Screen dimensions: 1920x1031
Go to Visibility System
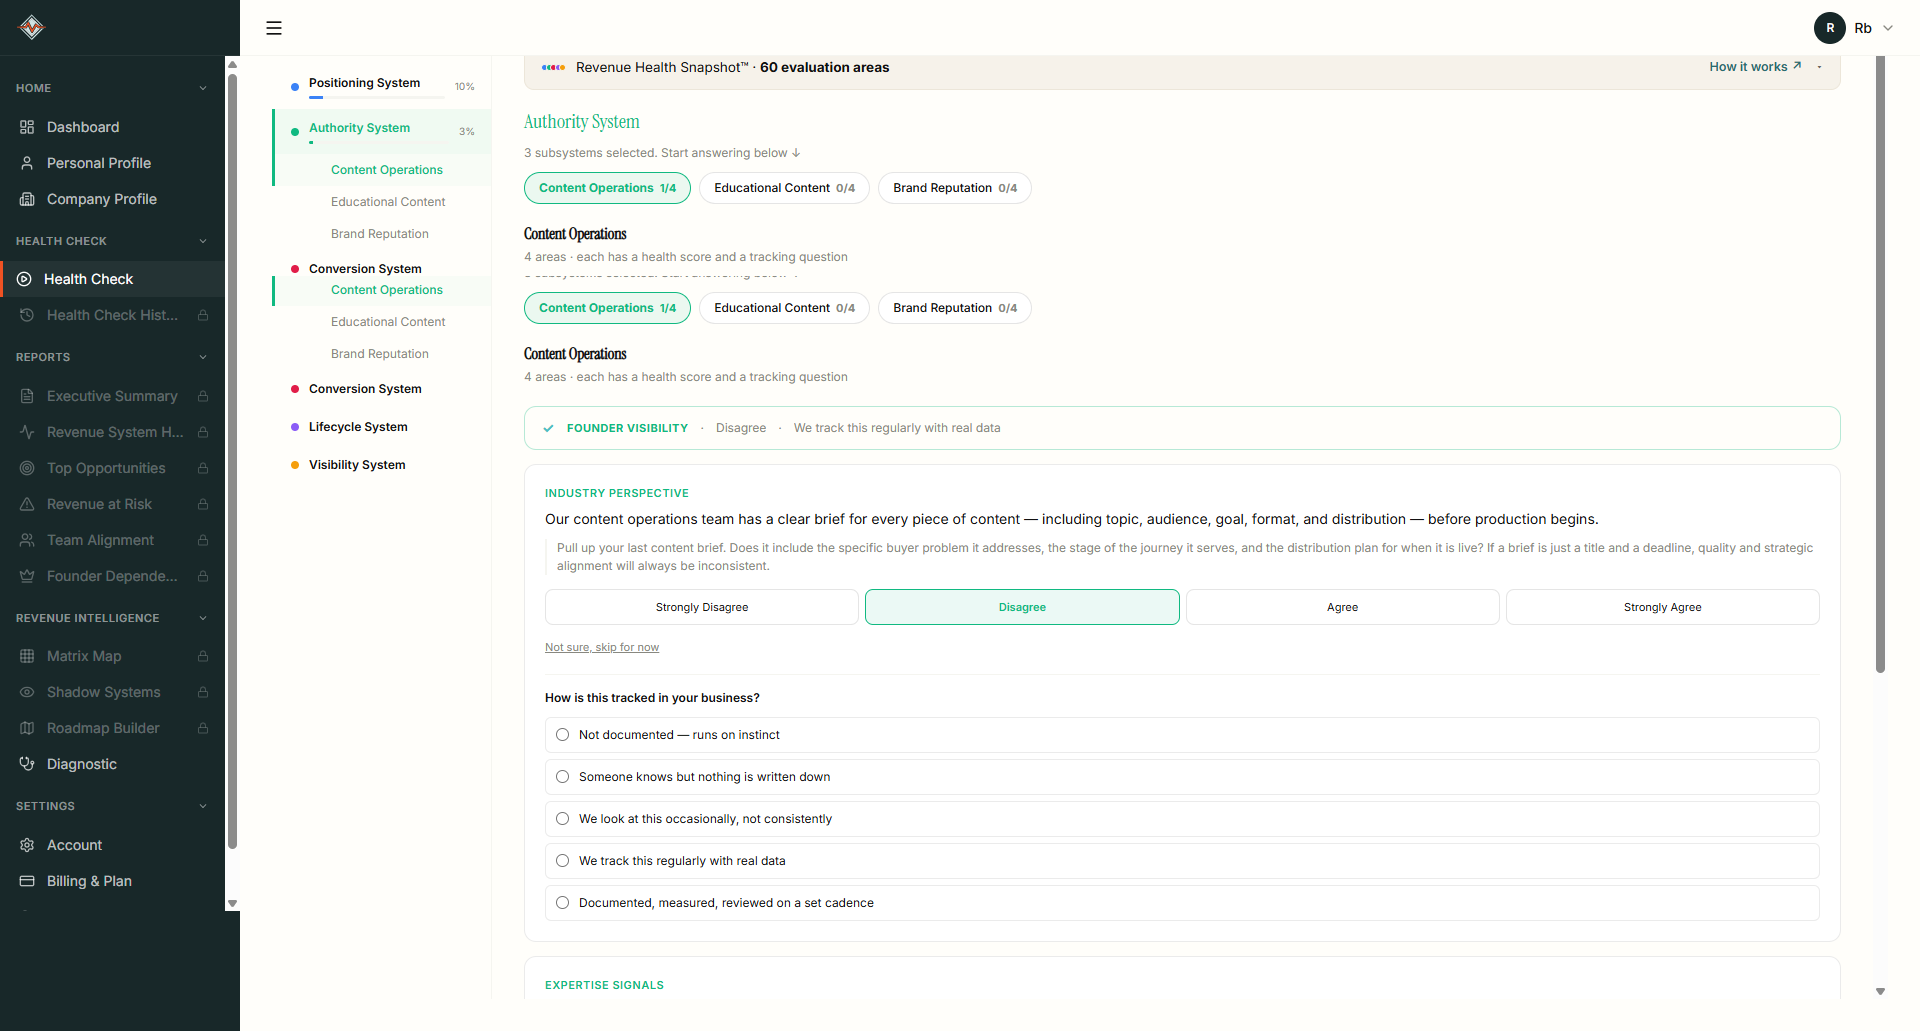pos(357,465)
